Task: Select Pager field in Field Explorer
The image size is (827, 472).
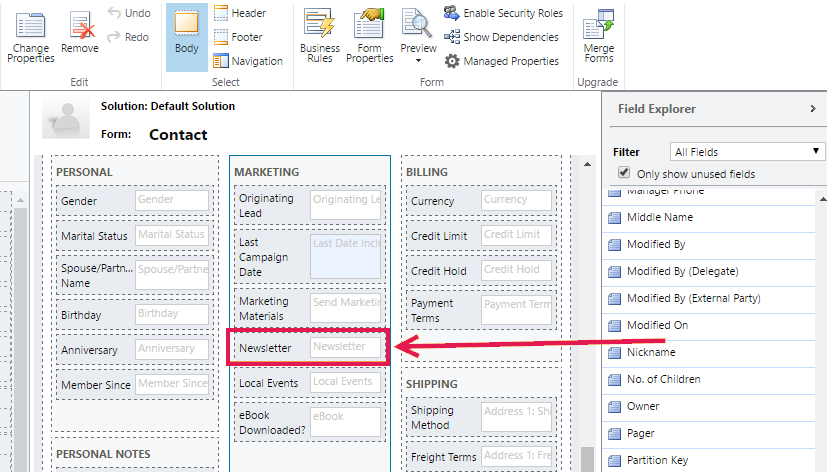Action: (x=709, y=434)
